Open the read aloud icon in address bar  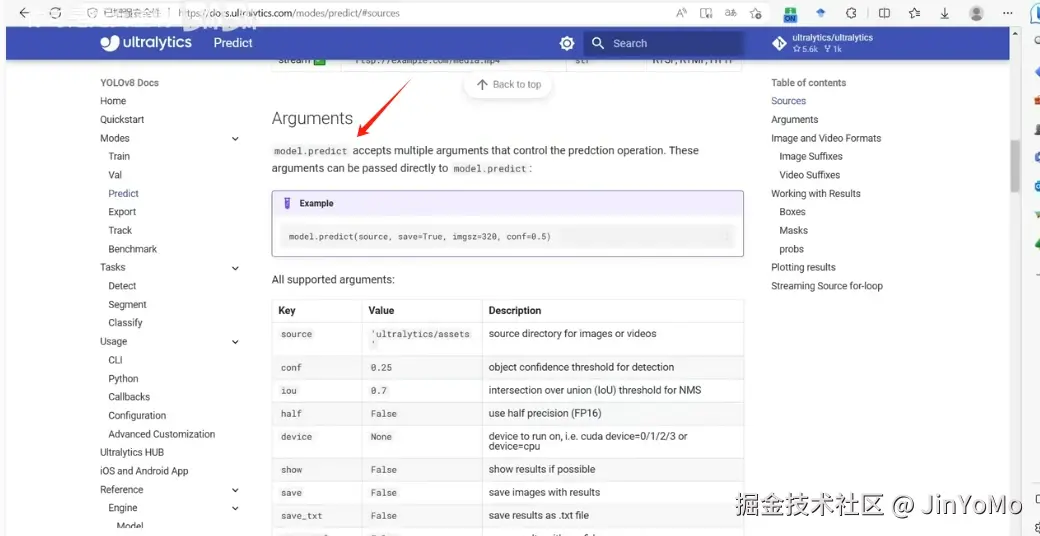click(681, 13)
